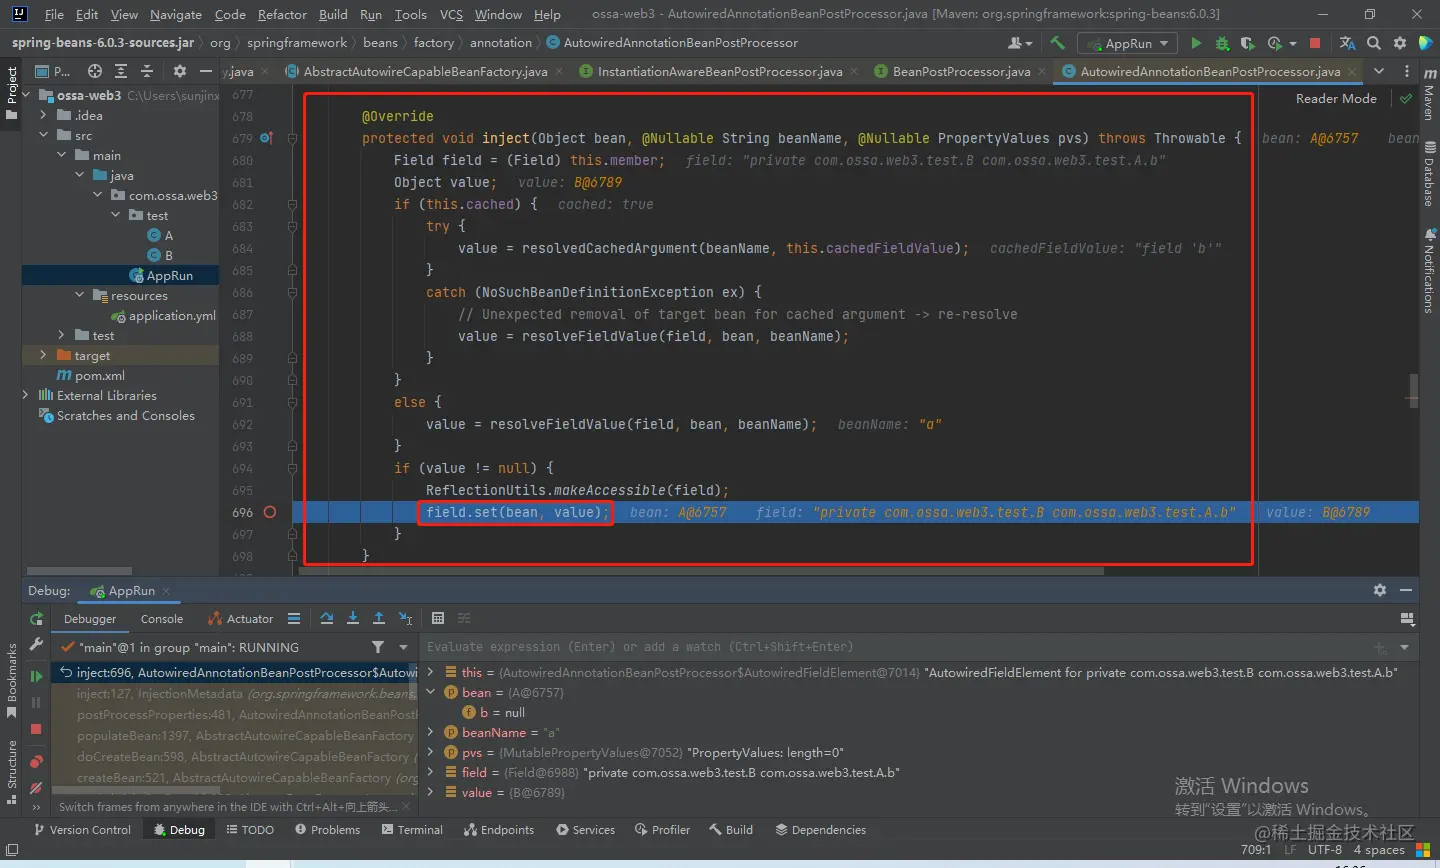Switch to the Console tab in debugger

click(162, 619)
